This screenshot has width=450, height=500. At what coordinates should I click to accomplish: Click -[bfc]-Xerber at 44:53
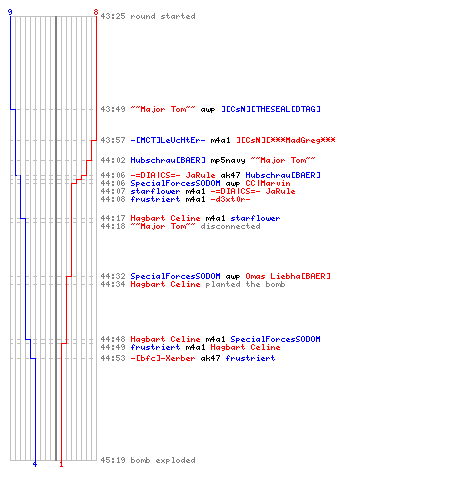click(163, 358)
